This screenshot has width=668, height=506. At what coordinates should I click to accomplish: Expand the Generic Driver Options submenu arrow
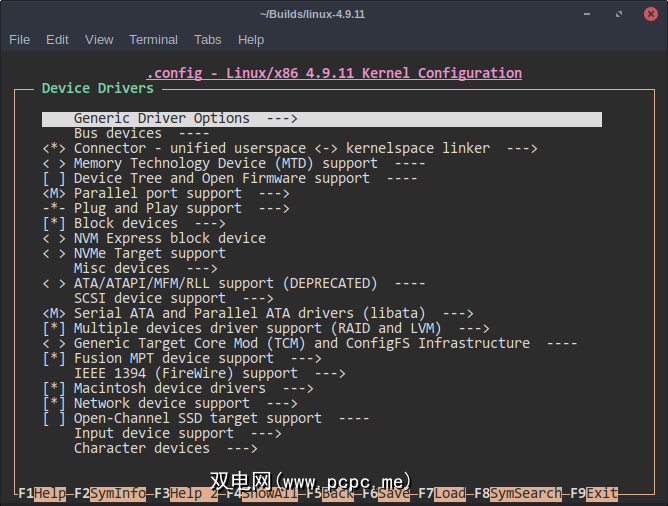pos(282,118)
